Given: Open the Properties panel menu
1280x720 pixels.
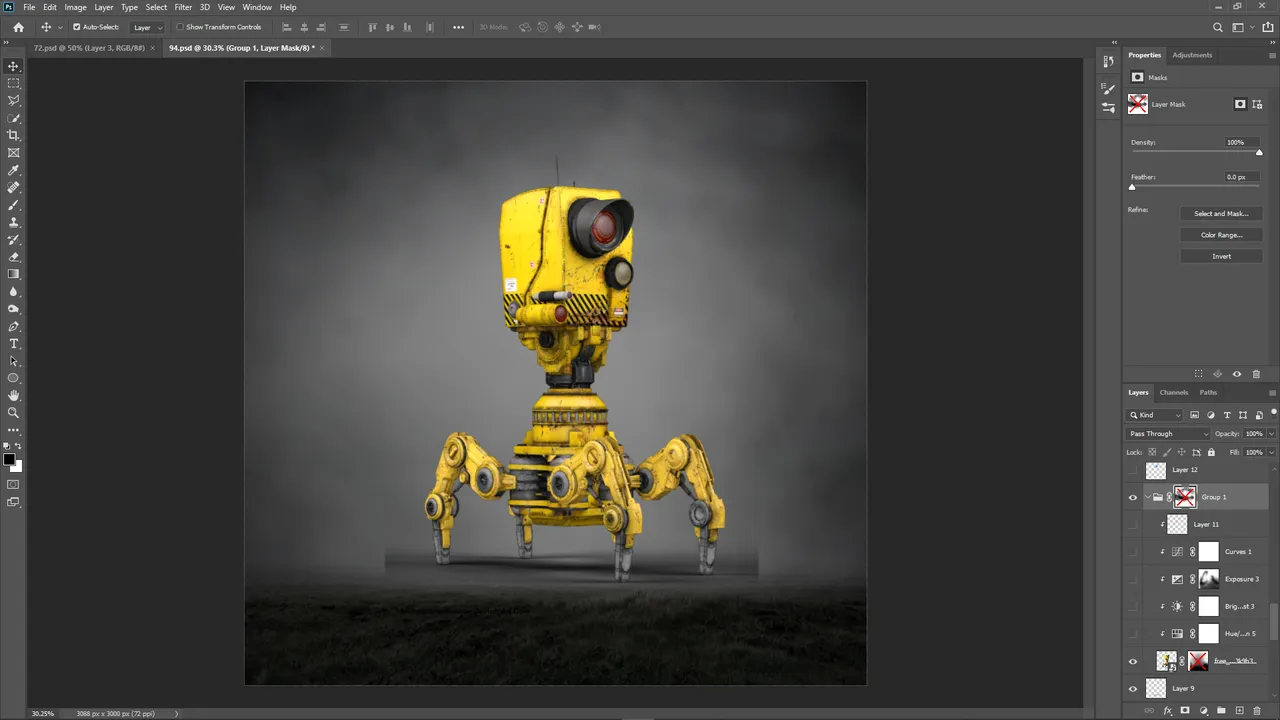Looking at the screenshot, I should pyautogui.click(x=1272, y=55).
